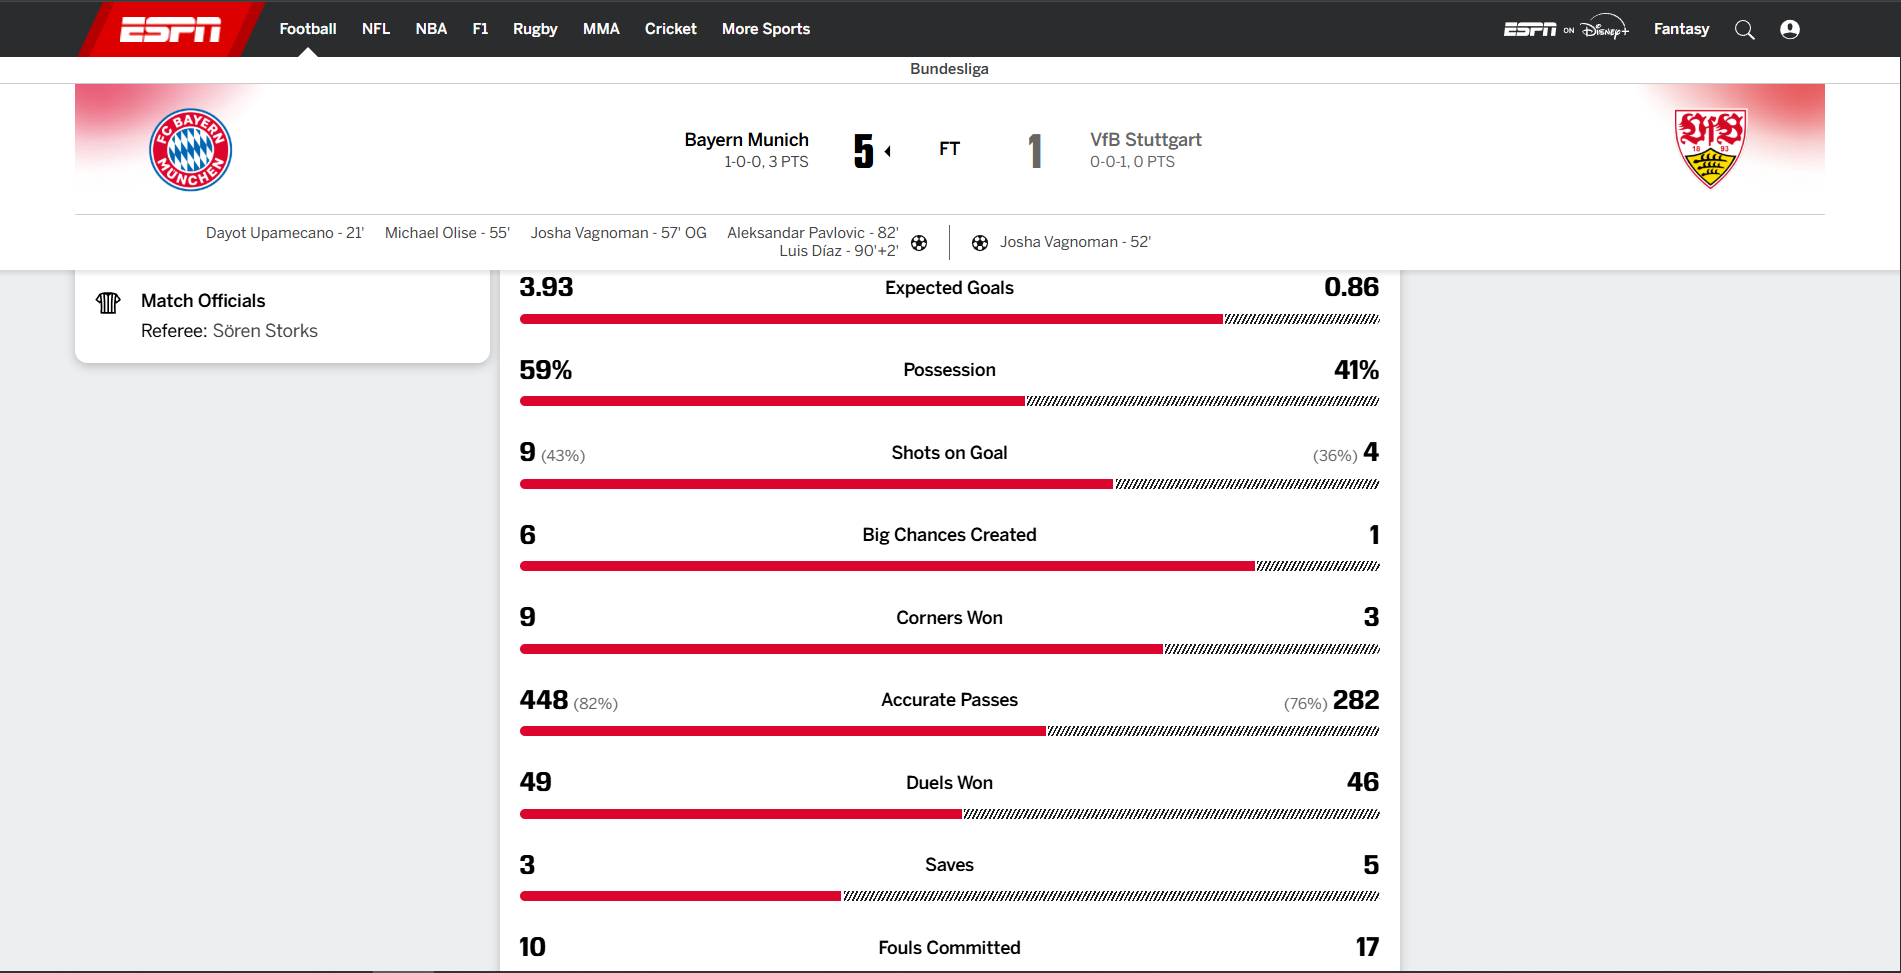Open the user profile icon

[1790, 29]
